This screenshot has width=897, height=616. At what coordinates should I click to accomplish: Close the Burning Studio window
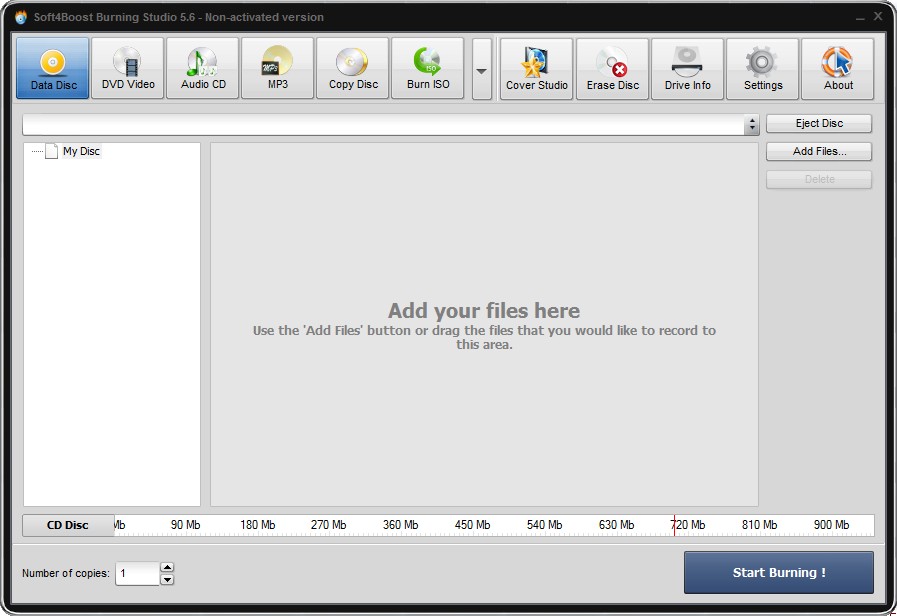(x=878, y=17)
